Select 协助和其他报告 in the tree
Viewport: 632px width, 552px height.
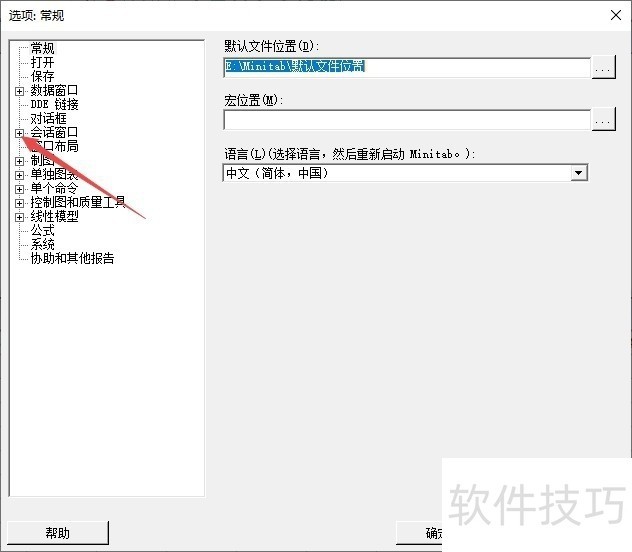(x=73, y=258)
